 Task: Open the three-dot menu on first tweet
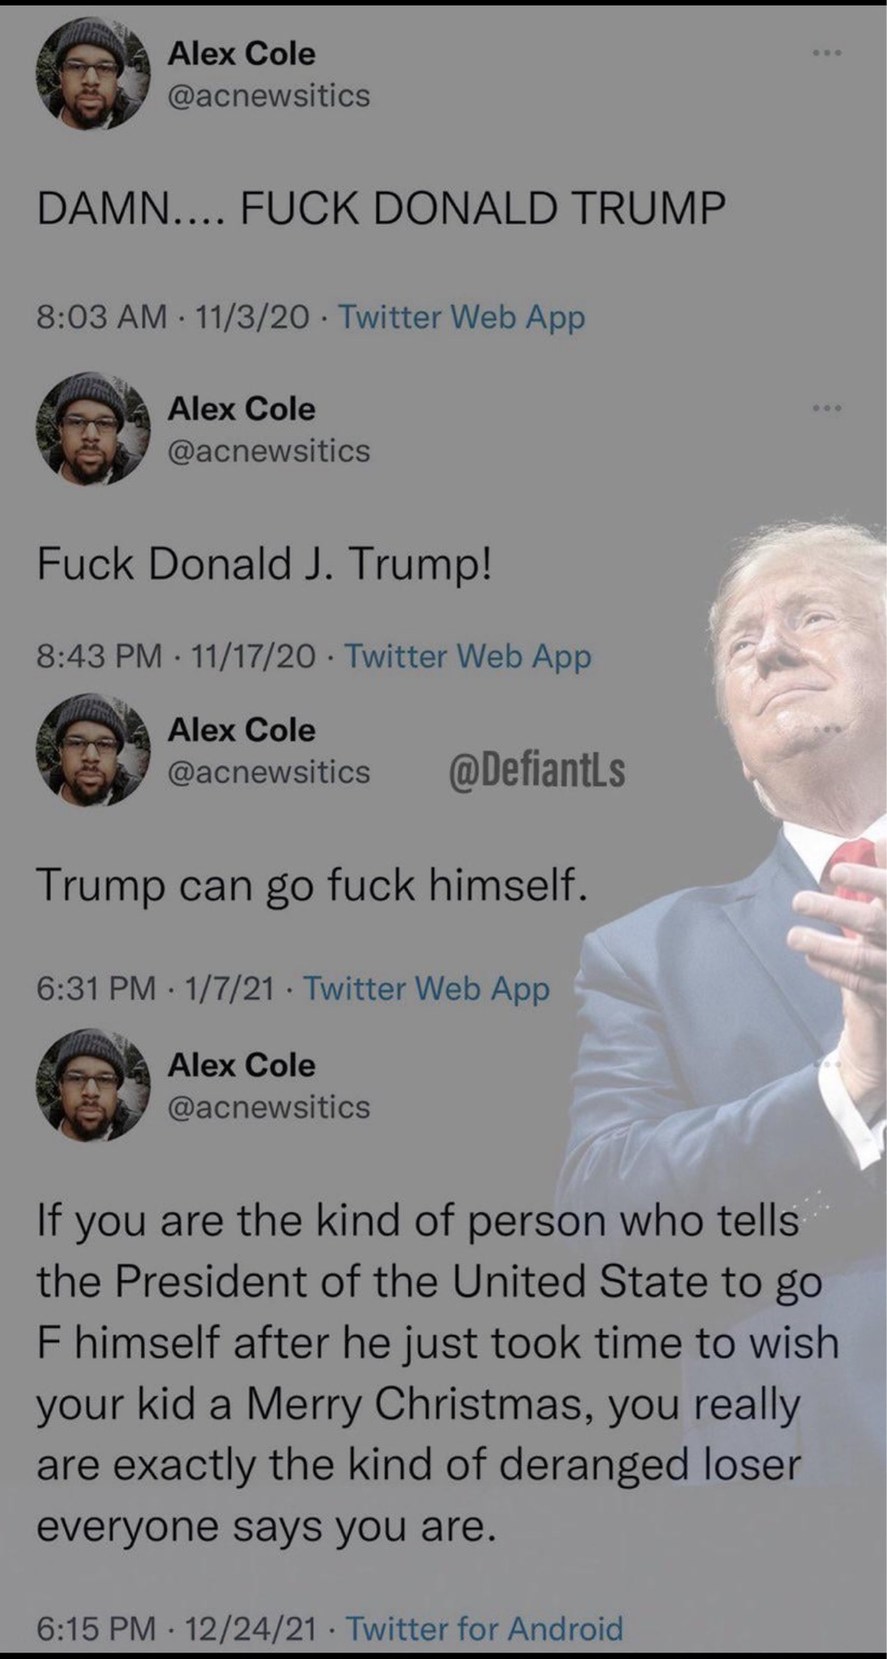827,52
